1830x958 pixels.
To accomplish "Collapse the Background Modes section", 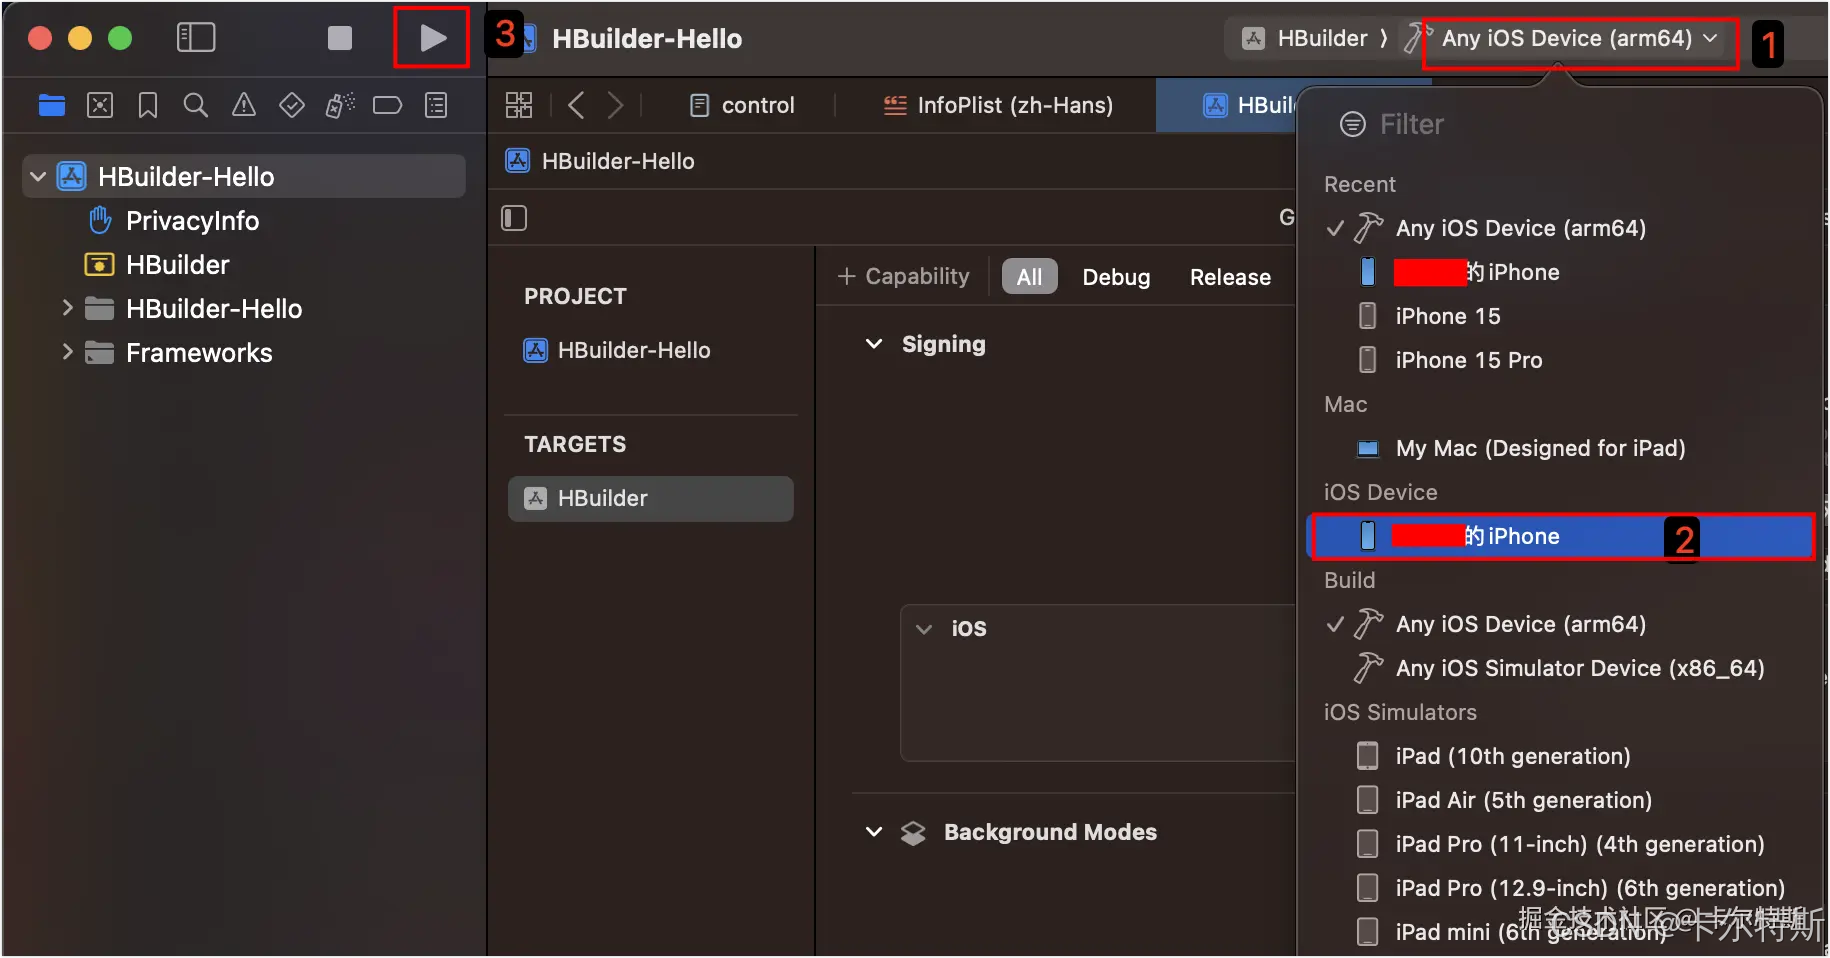I will 874,832.
